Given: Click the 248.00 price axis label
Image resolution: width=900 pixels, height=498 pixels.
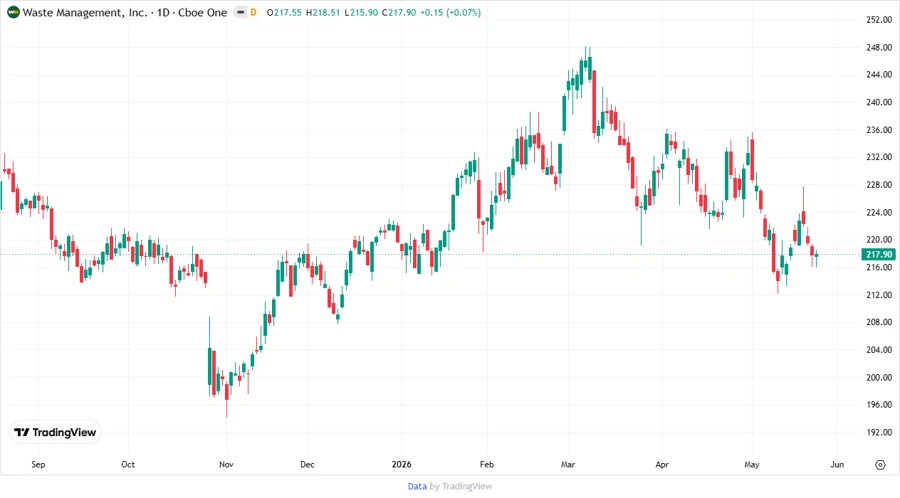Looking at the screenshot, I should (x=879, y=47).
